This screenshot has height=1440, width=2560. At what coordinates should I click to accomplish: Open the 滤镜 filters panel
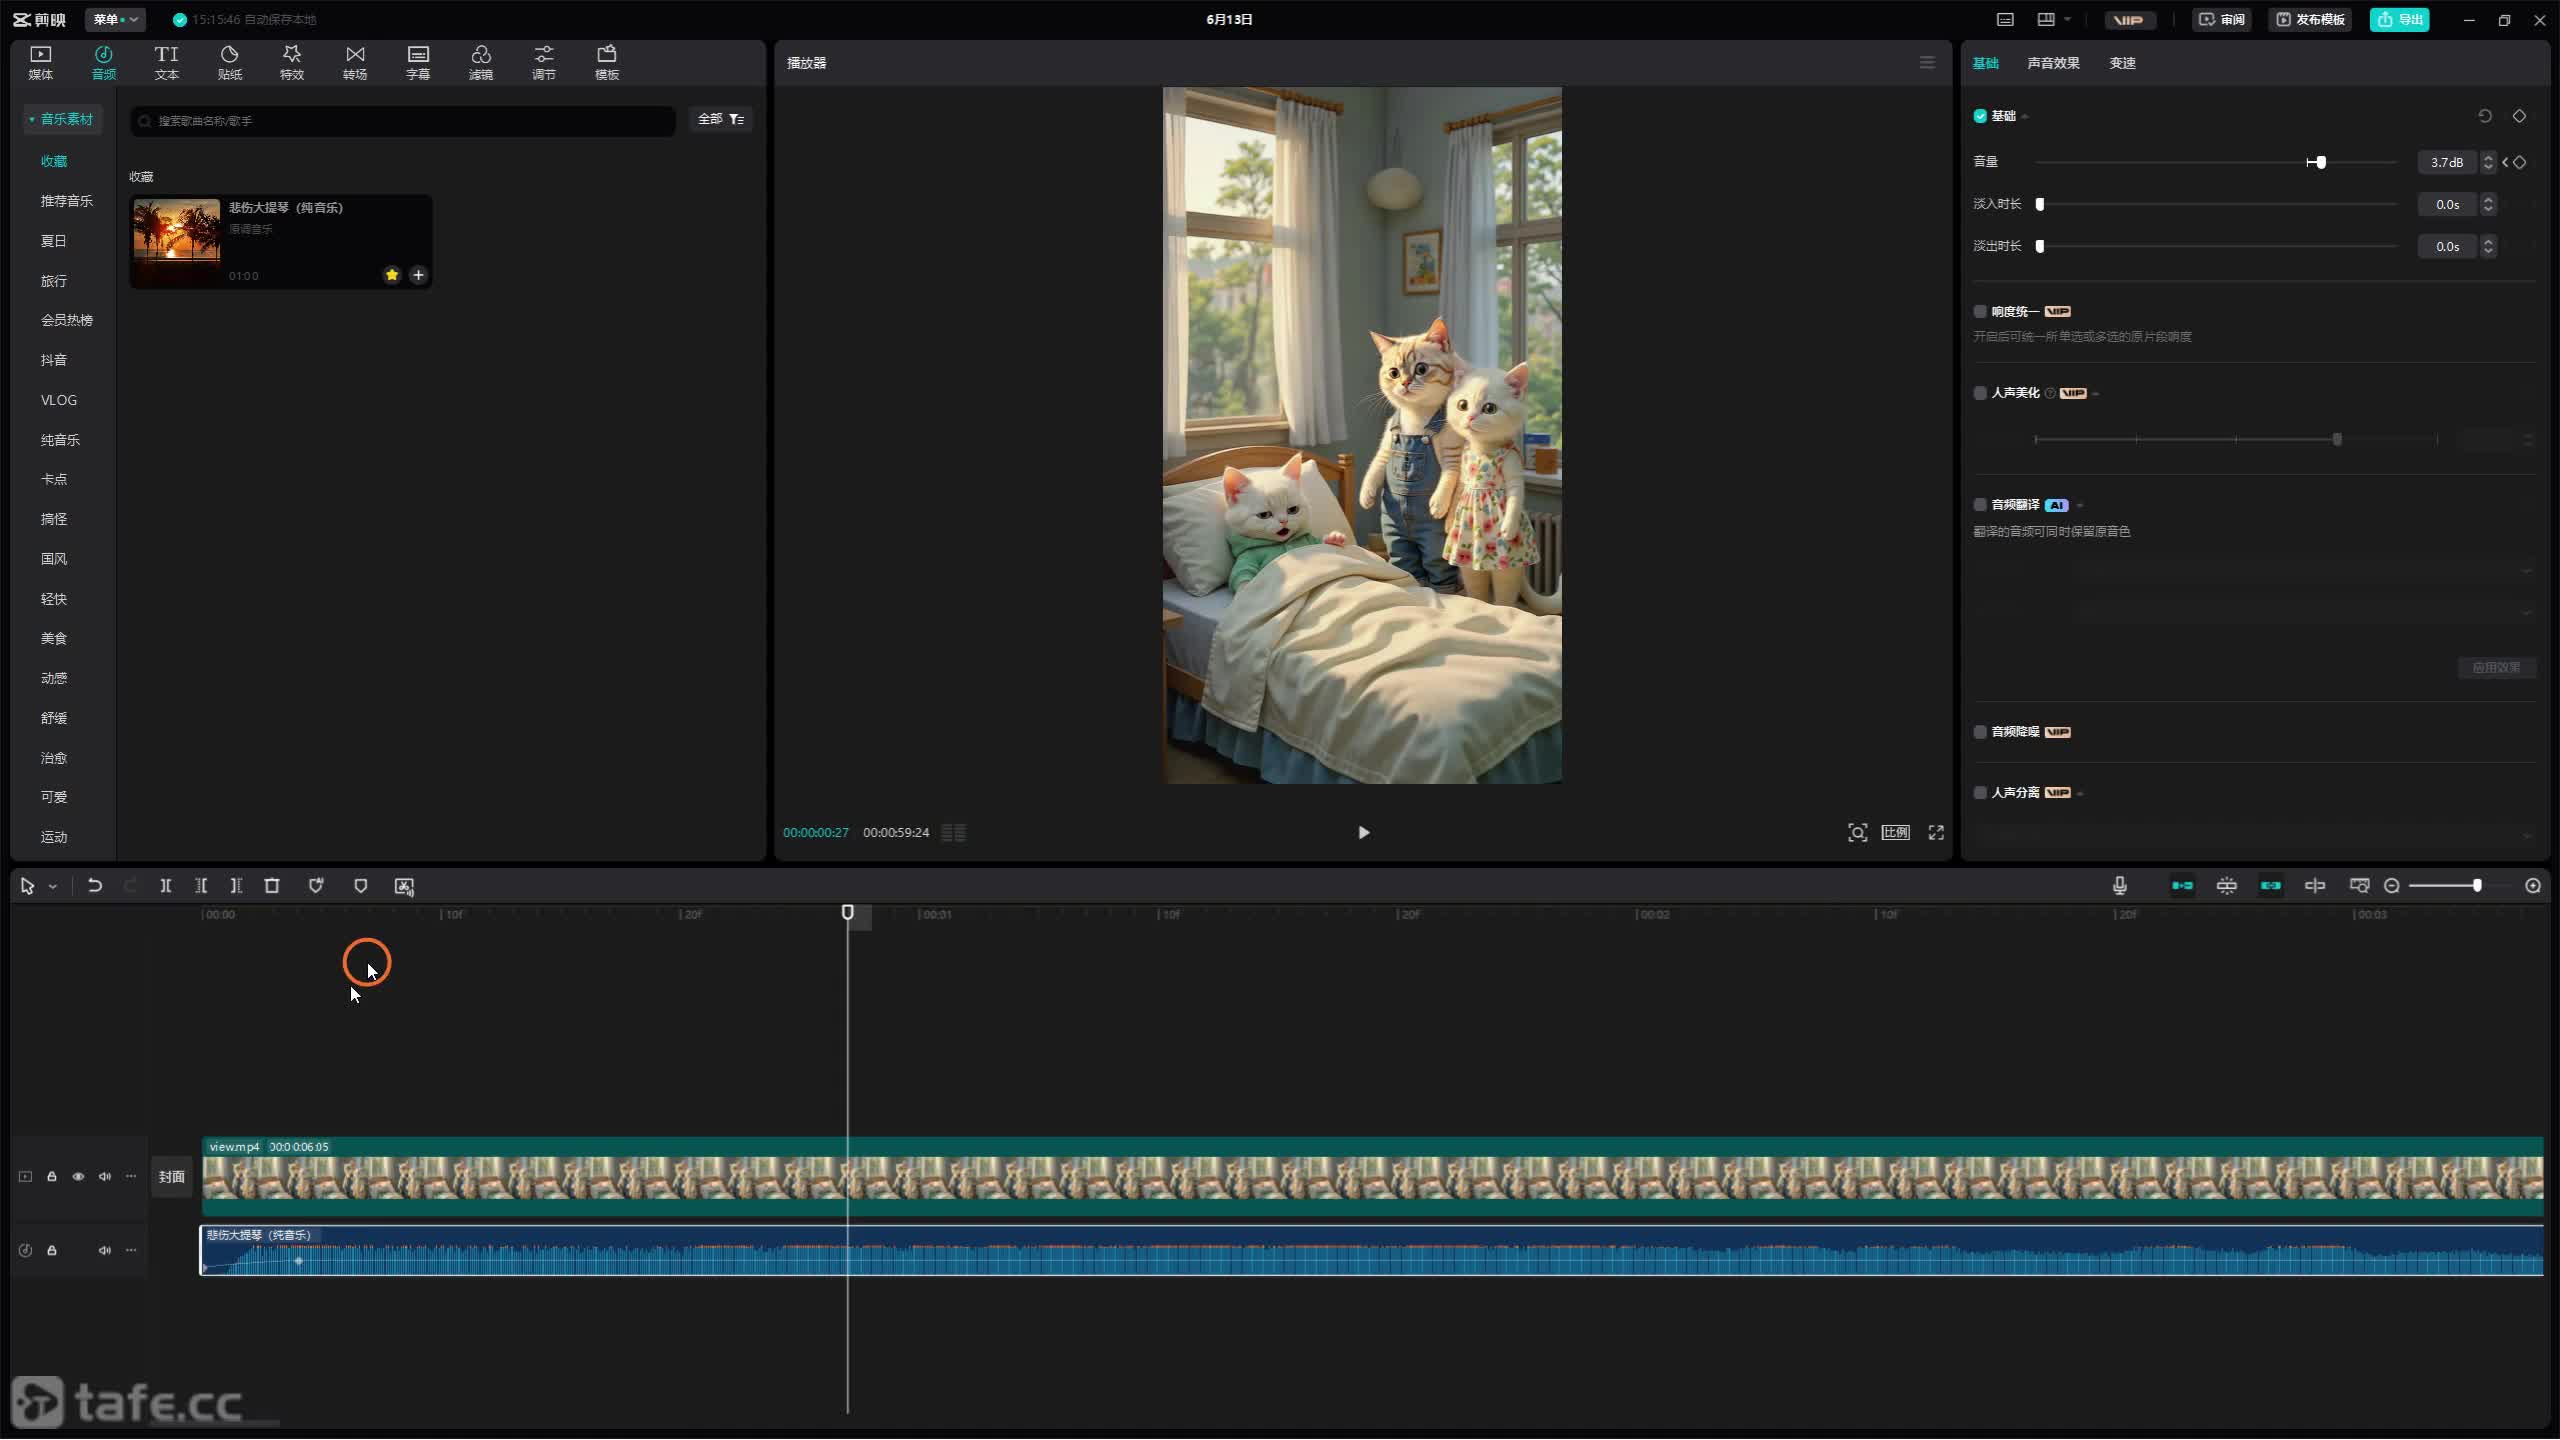coord(481,62)
